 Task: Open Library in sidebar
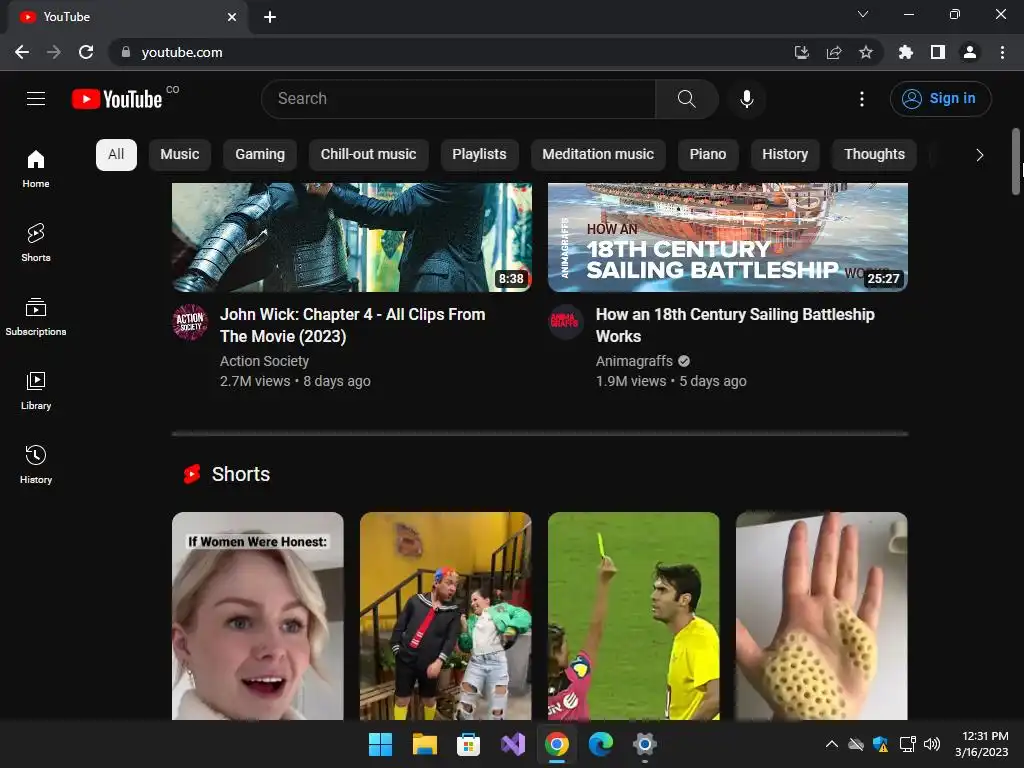36,391
